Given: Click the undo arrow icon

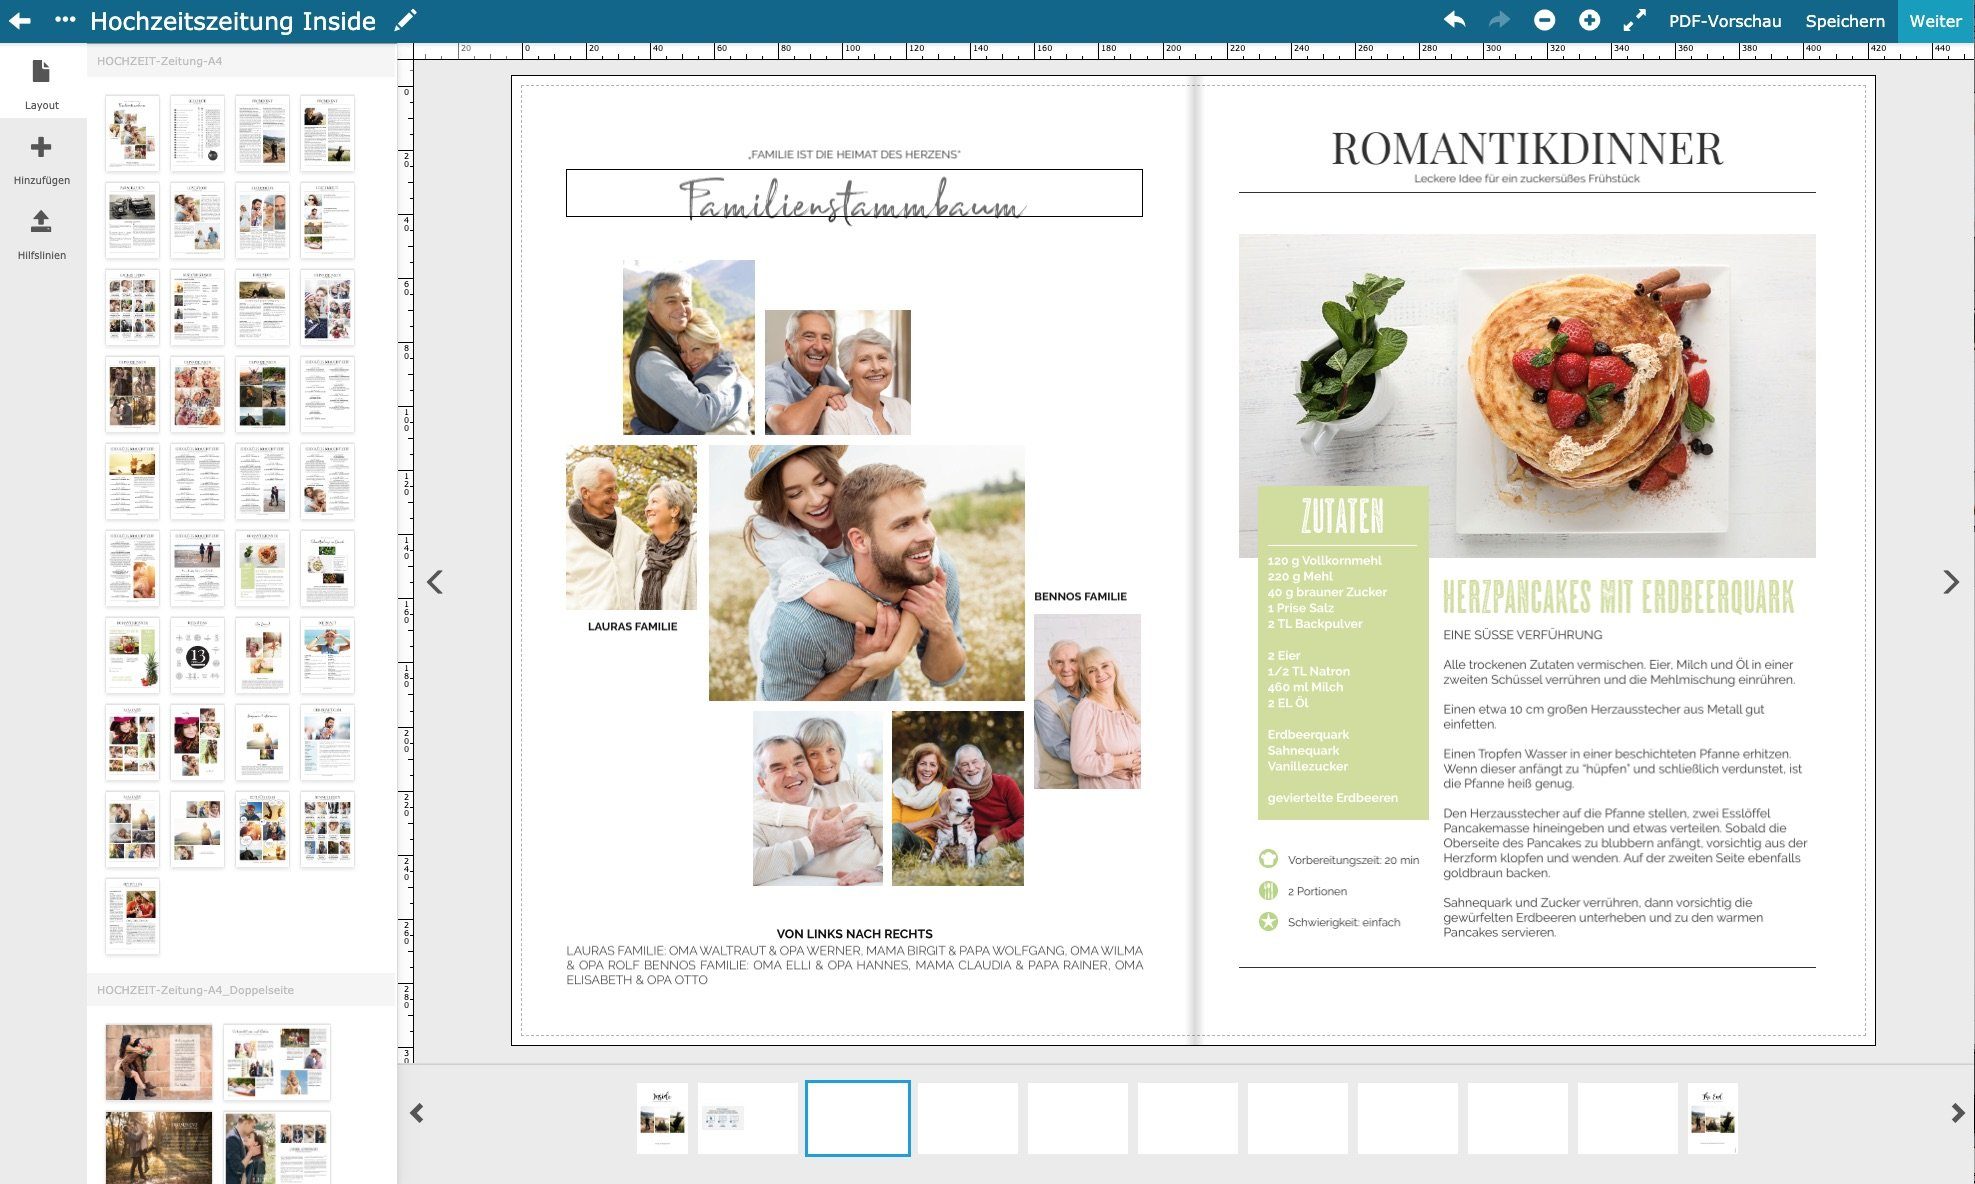Looking at the screenshot, I should coord(1454,20).
